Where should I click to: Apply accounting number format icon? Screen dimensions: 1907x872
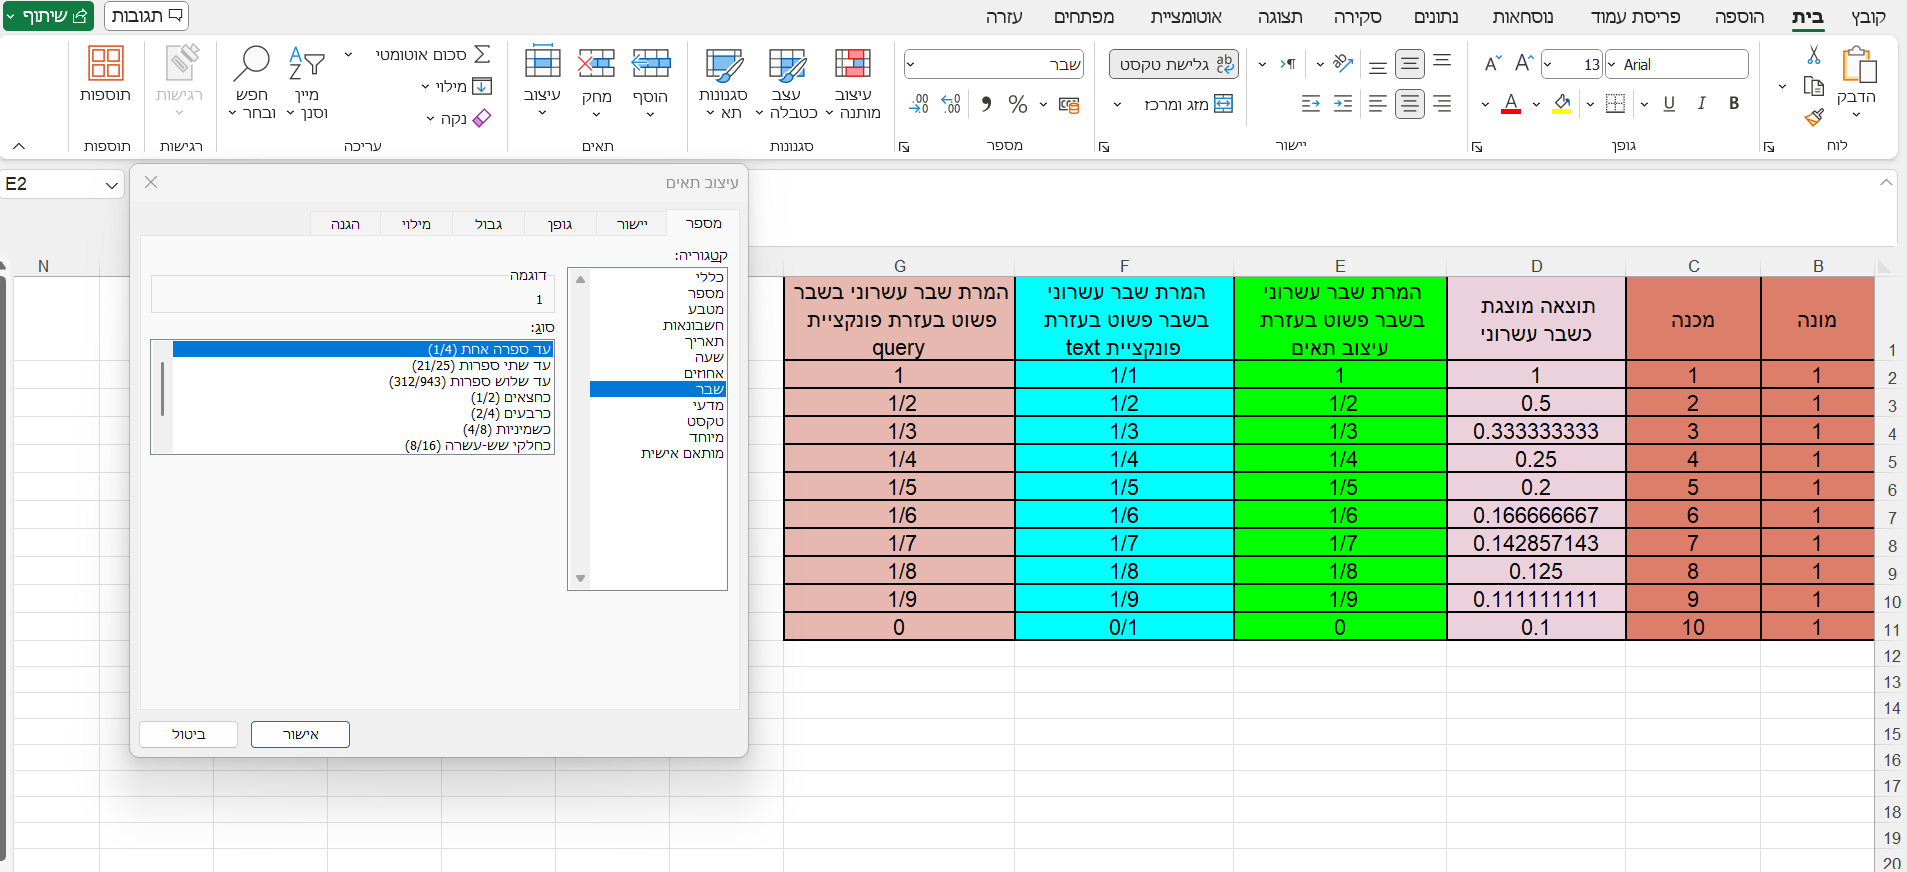pos(1069,104)
